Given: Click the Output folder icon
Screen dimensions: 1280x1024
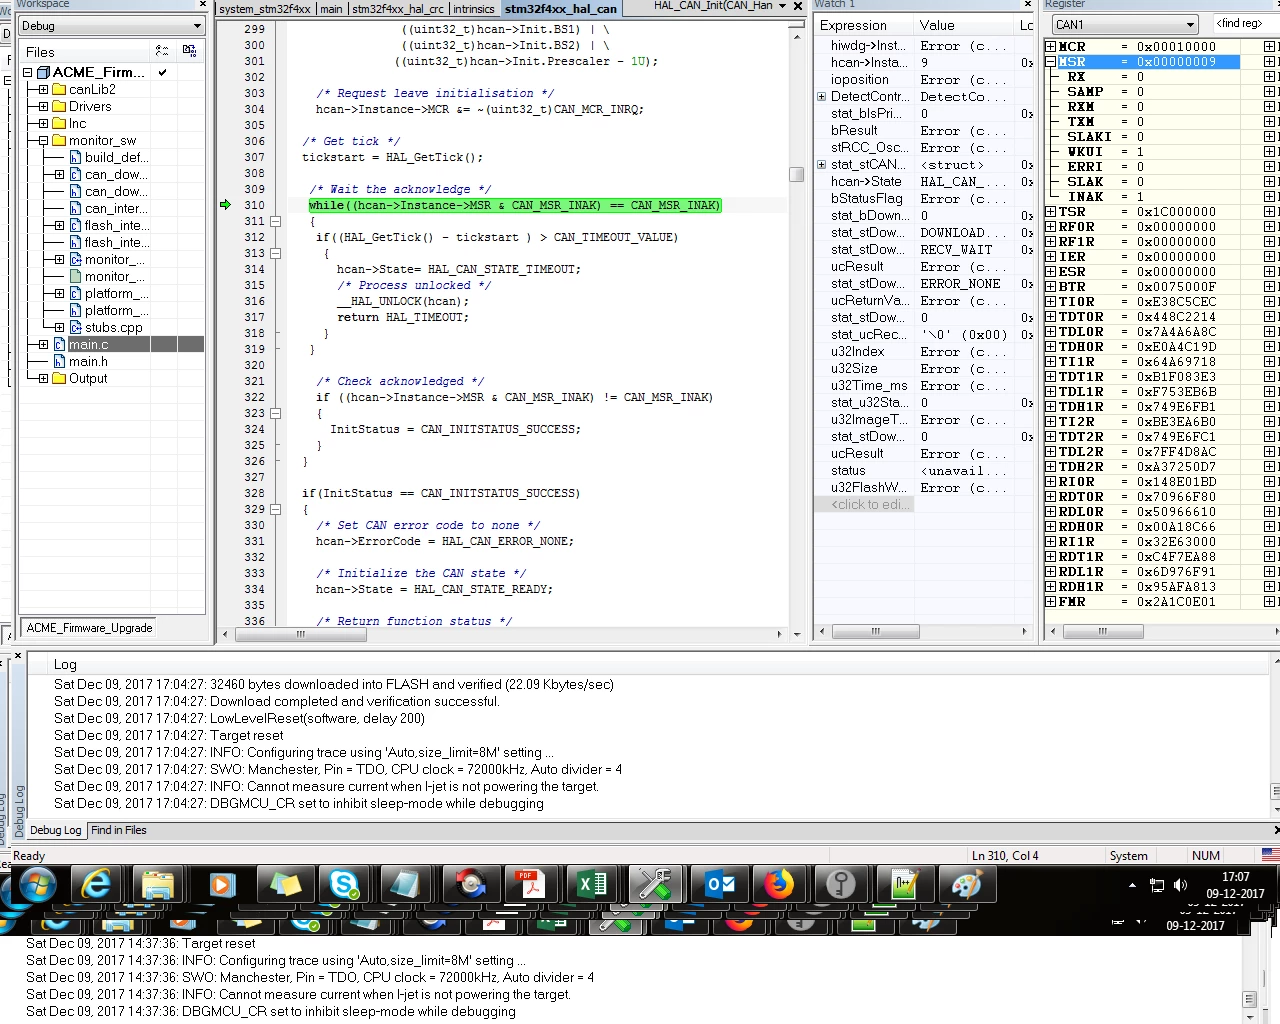Looking at the screenshot, I should (59, 378).
